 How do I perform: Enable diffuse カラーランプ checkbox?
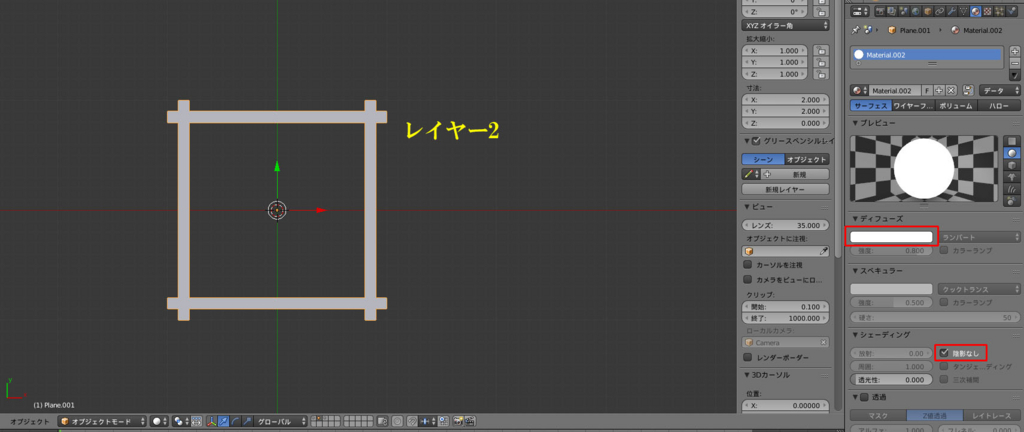click(x=944, y=250)
